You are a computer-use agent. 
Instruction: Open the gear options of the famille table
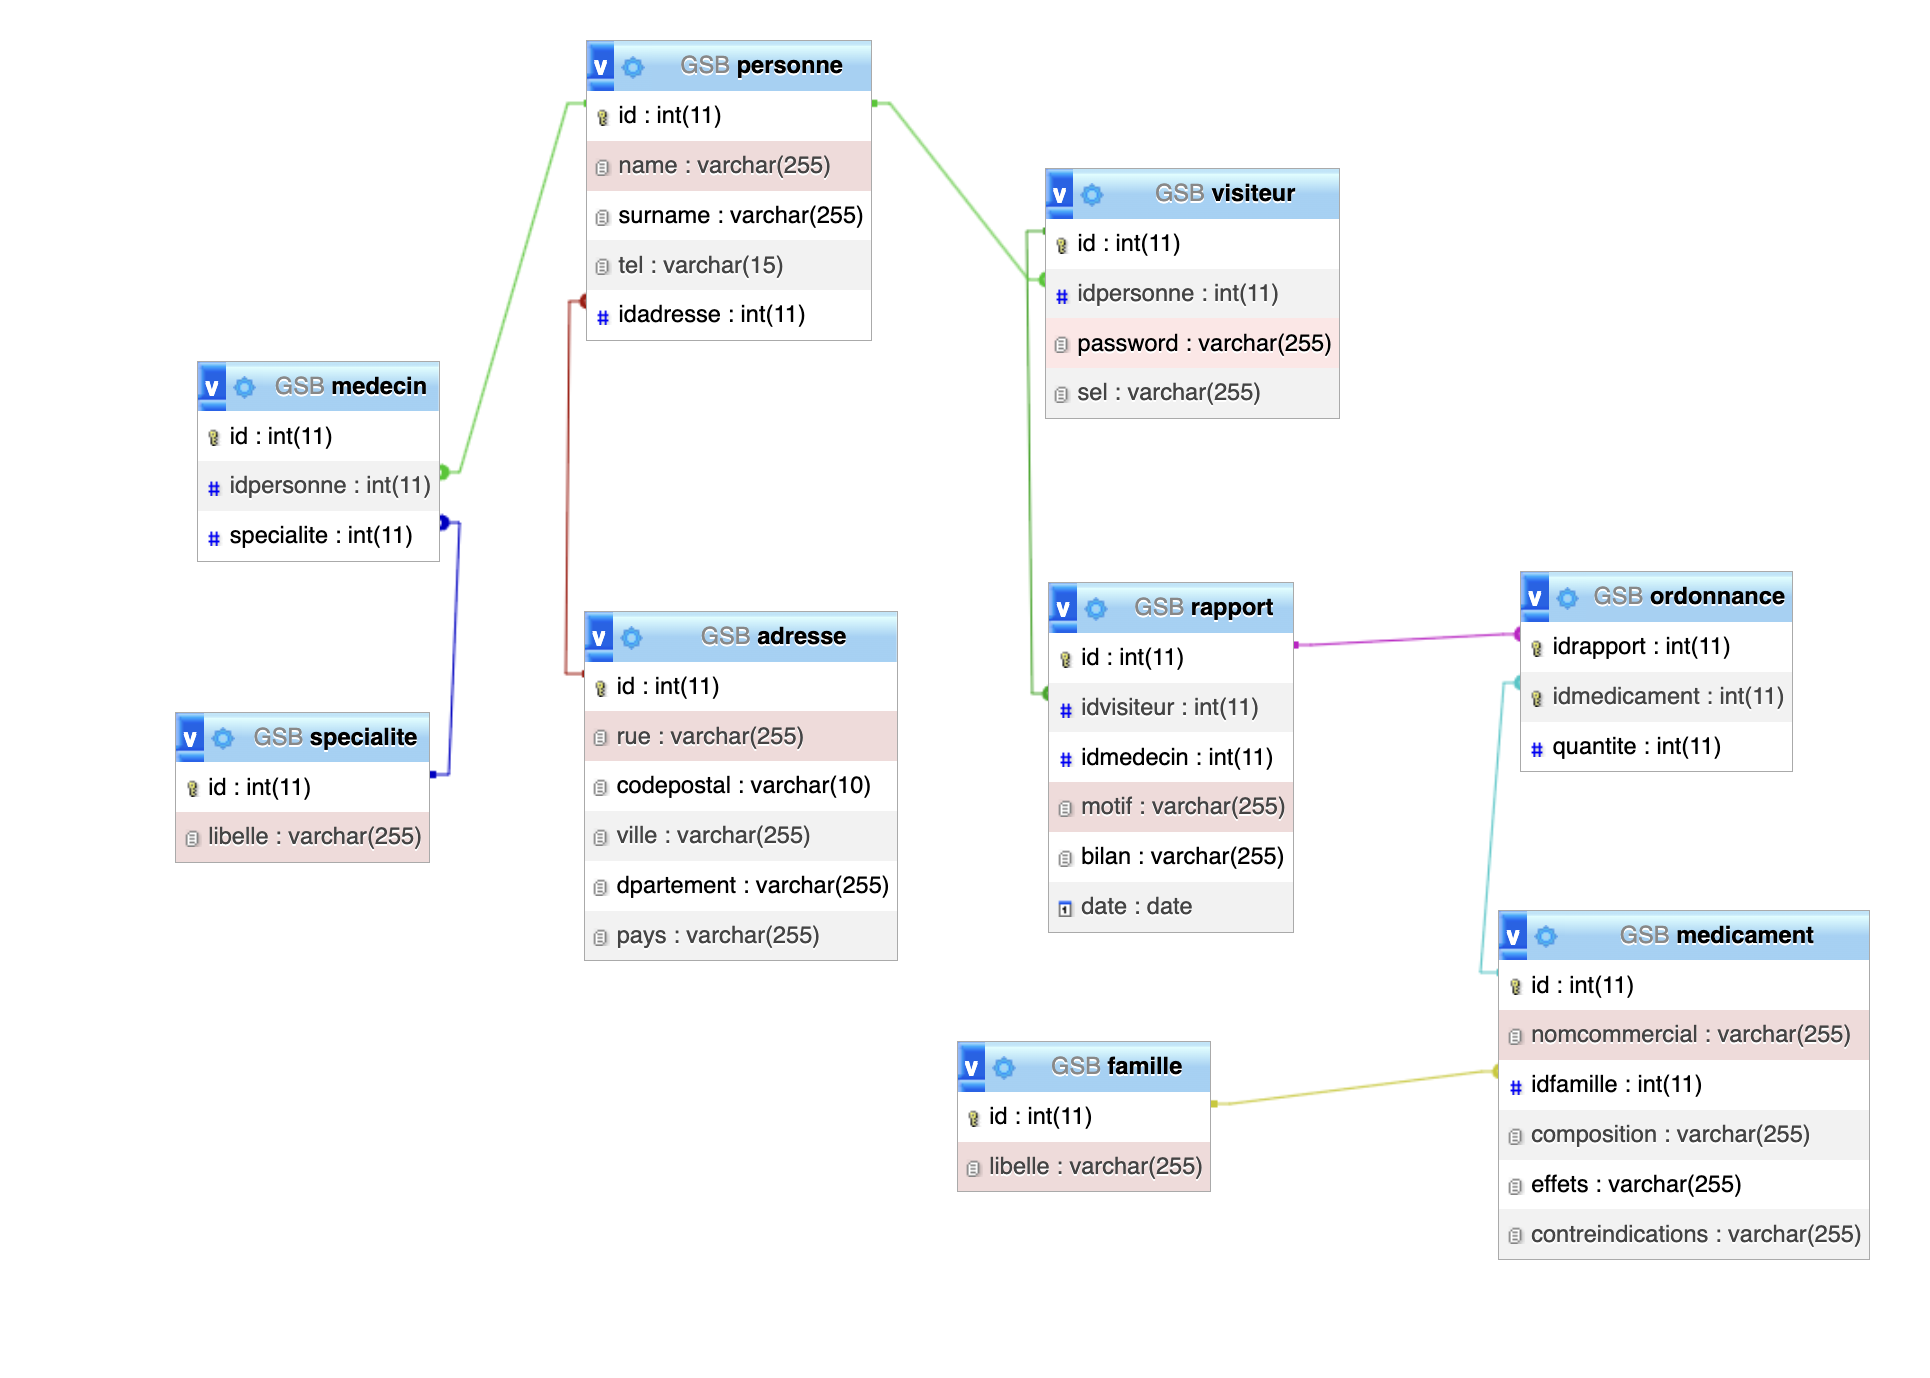point(1004,1067)
